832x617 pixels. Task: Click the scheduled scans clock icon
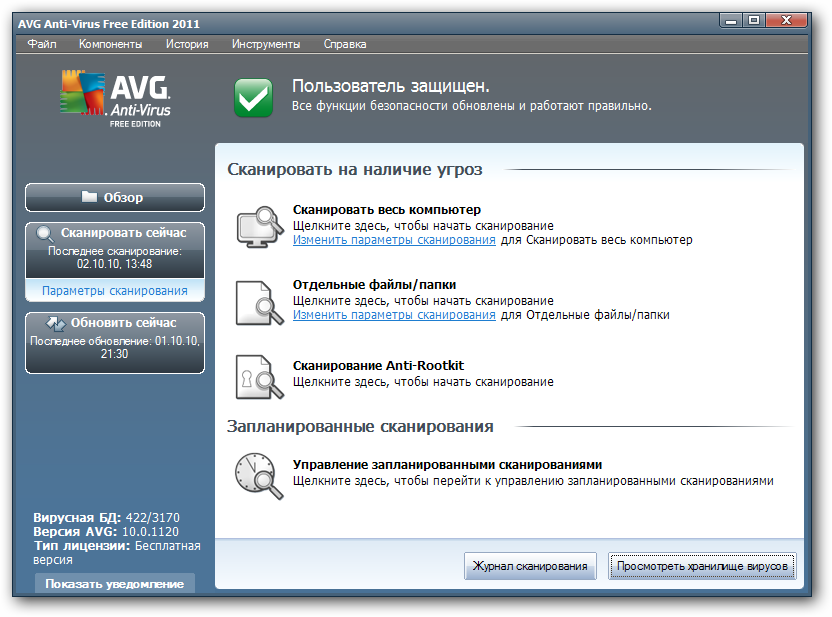click(x=259, y=476)
